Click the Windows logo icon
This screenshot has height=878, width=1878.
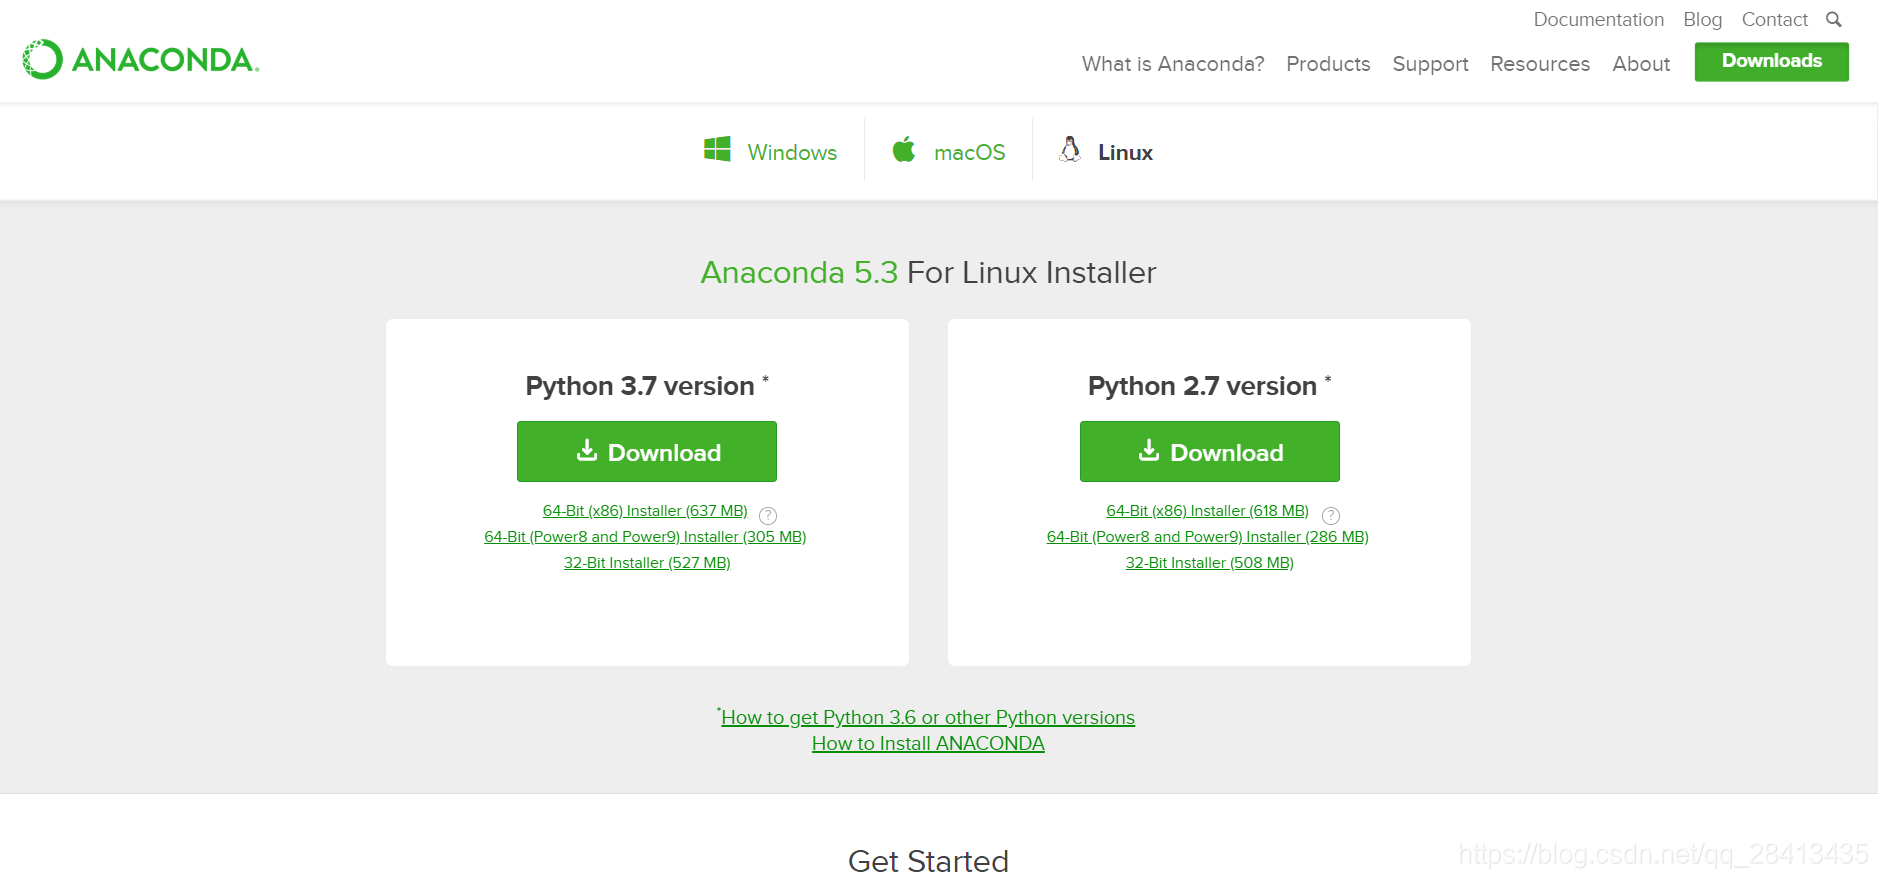(717, 150)
